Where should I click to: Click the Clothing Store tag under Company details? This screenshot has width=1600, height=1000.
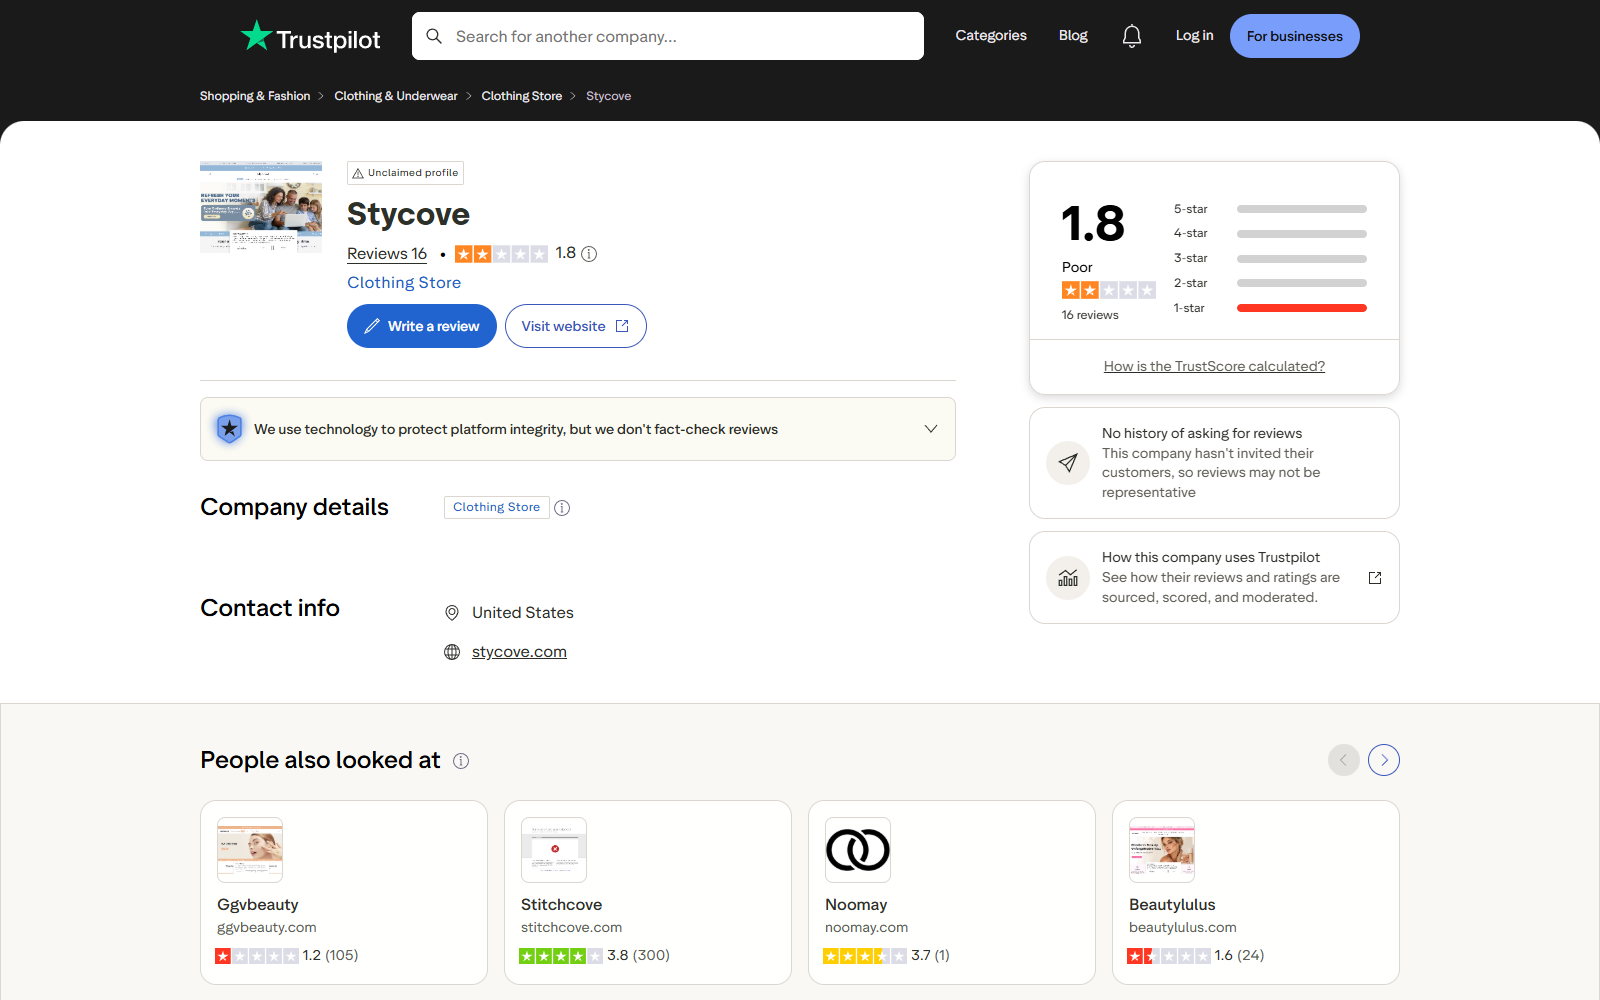[x=497, y=507]
